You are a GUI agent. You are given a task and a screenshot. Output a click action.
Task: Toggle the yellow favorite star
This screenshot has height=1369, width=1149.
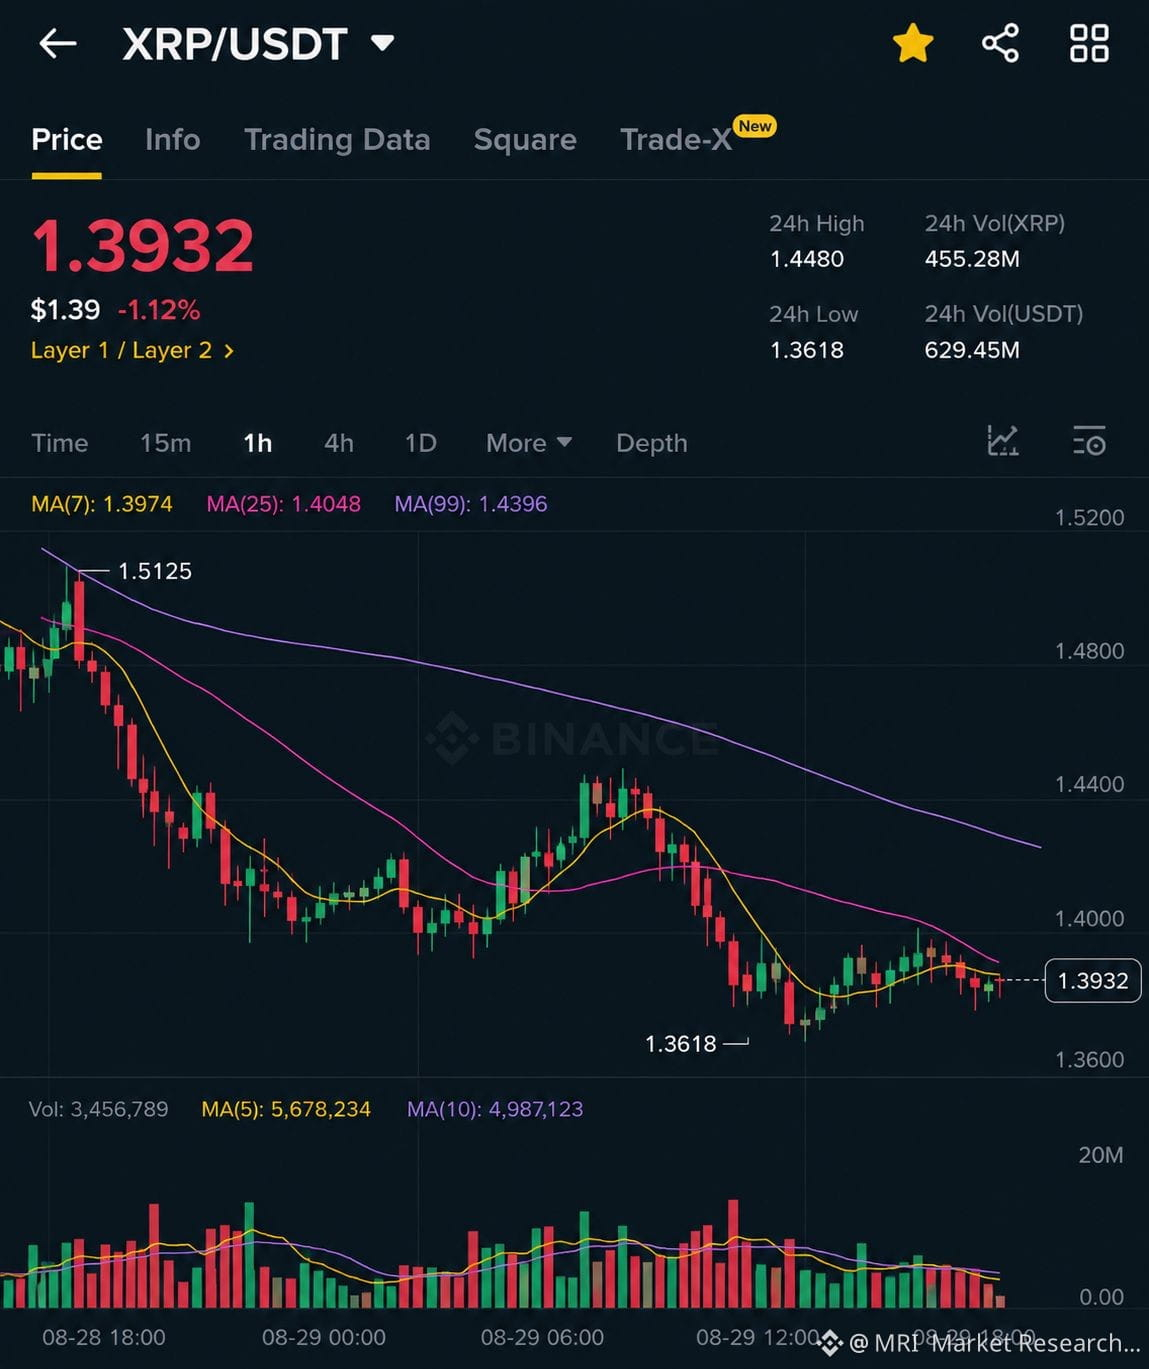point(913,44)
